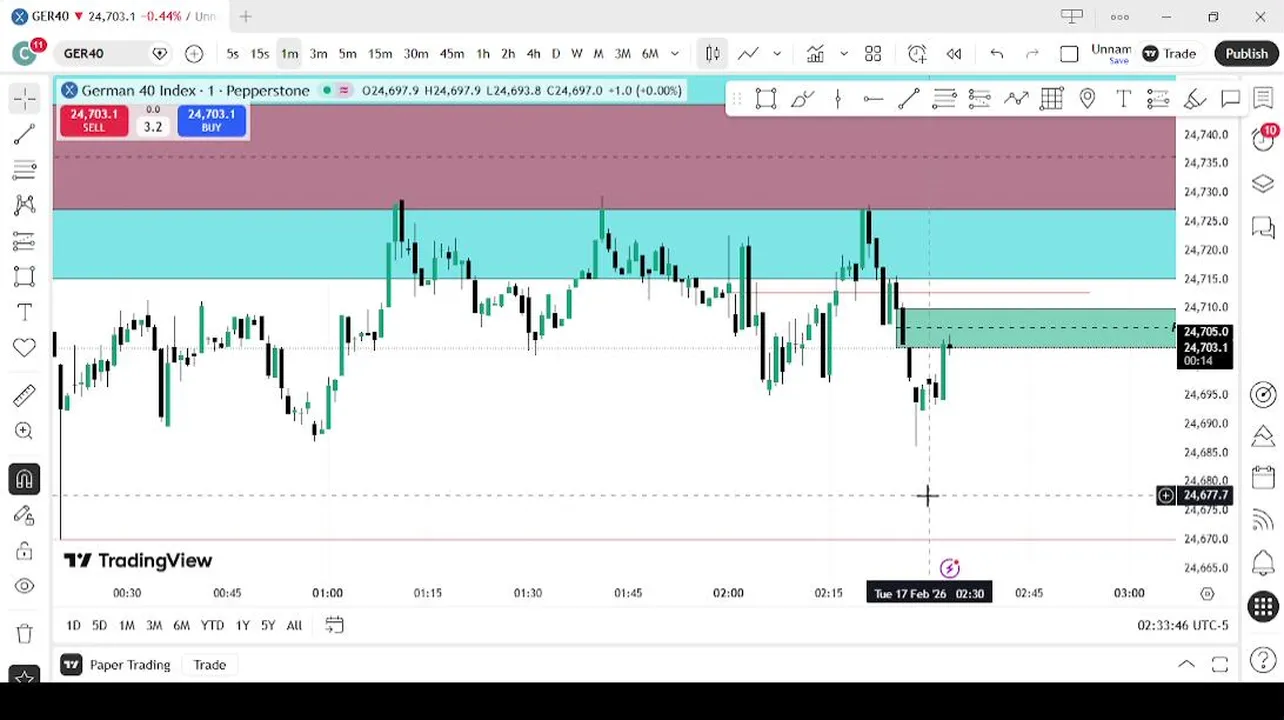Select the trend line drawing tool
This screenshot has height=720, width=1284.
[x=24, y=134]
